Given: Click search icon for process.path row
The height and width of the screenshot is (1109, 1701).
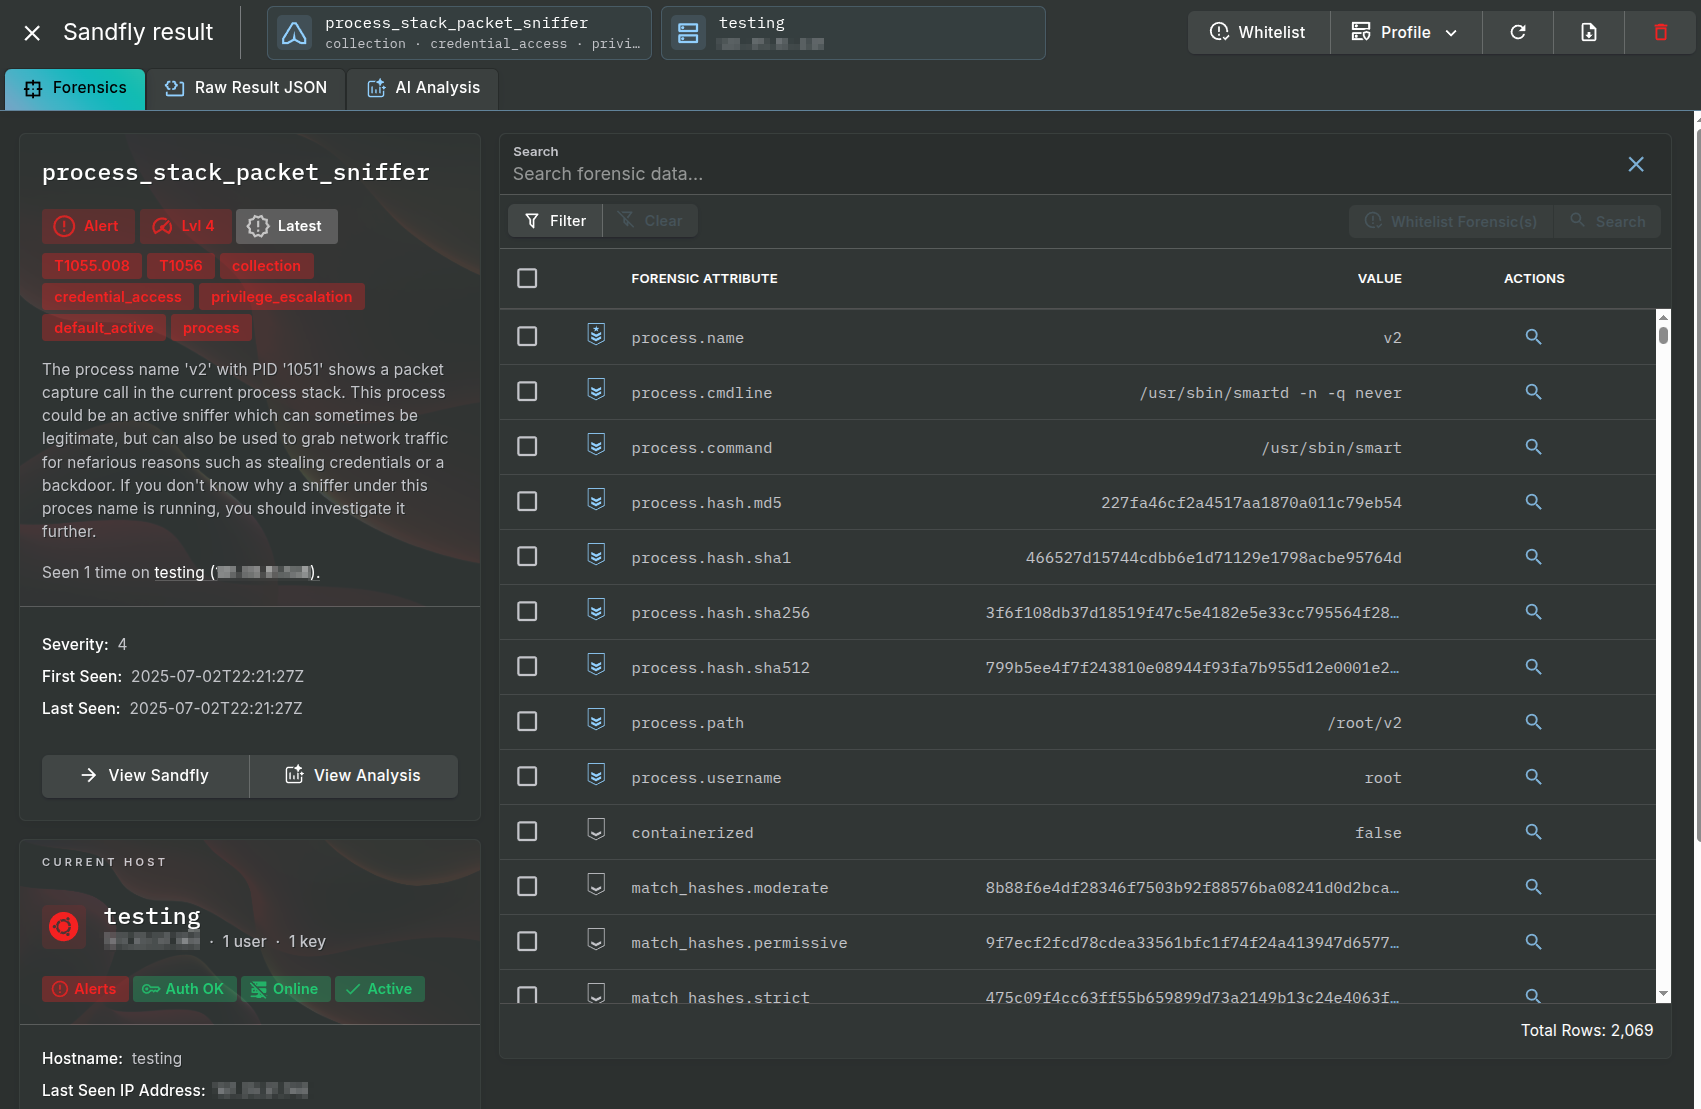Looking at the screenshot, I should [x=1533, y=722].
